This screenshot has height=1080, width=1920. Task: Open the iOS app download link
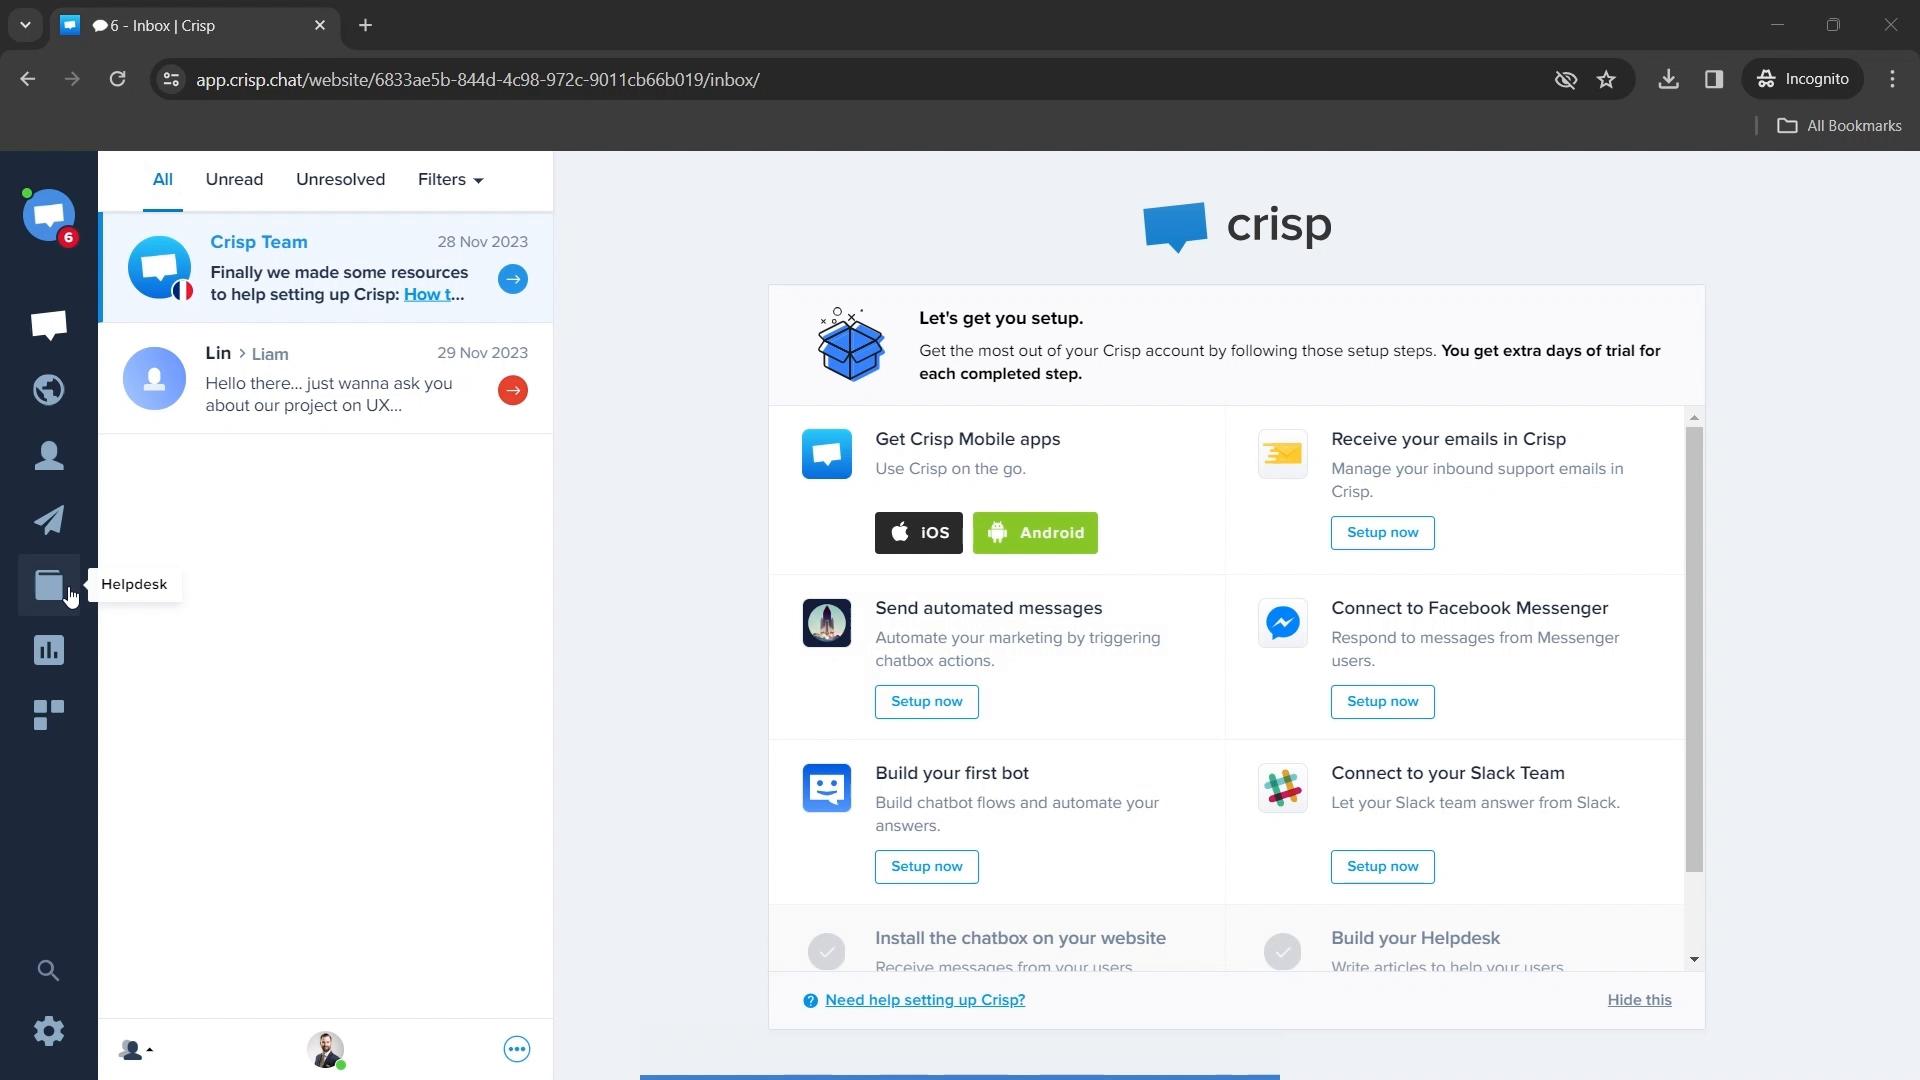[x=919, y=533]
